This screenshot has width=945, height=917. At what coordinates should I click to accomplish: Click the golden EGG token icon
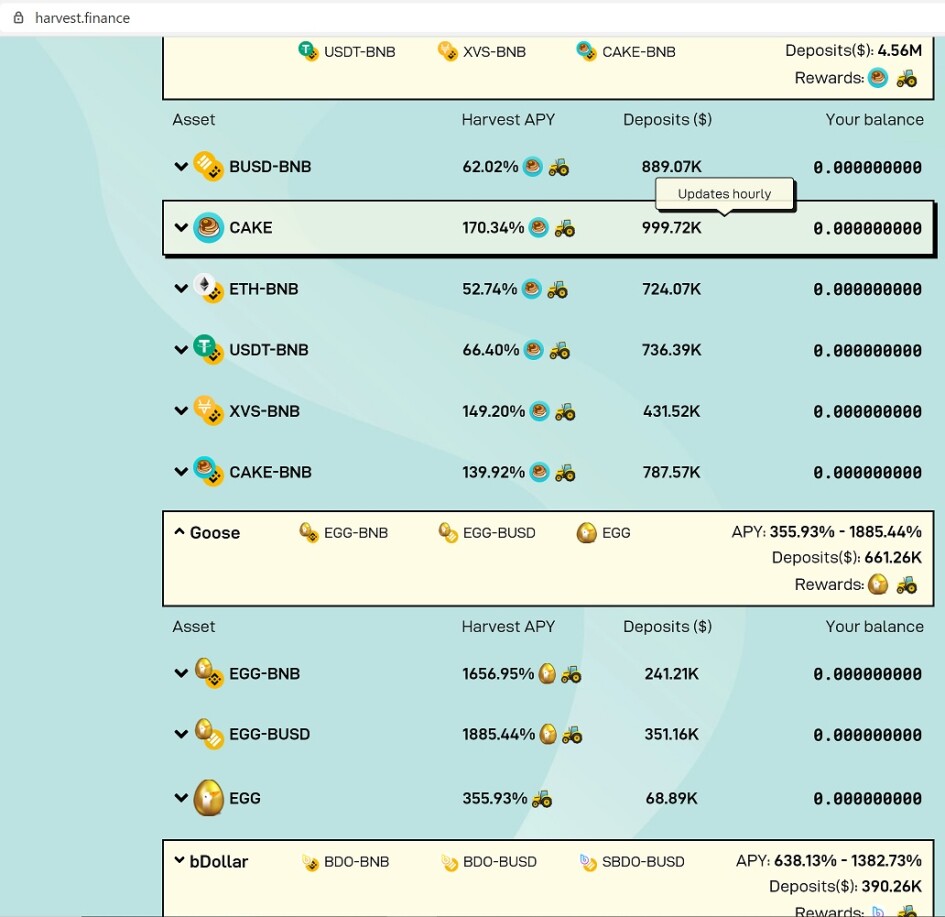tap(208, 798)
